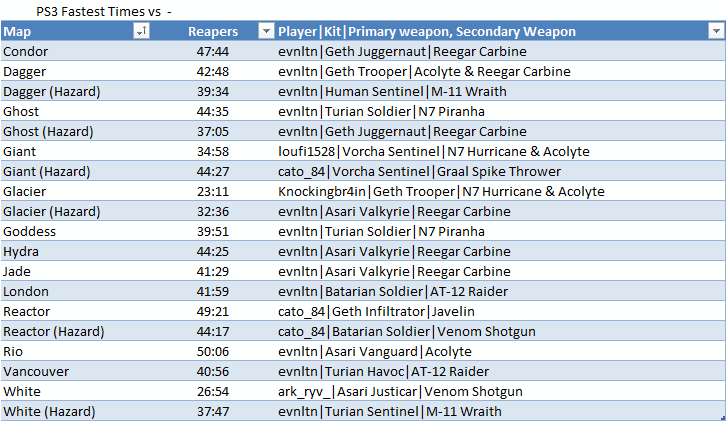Image resolution: width=726 pixels, height=421 pixels.
Task: Select 'evnltn|Batarian Soldier|AT-12 Raider' cell
Action: [501, 291]
